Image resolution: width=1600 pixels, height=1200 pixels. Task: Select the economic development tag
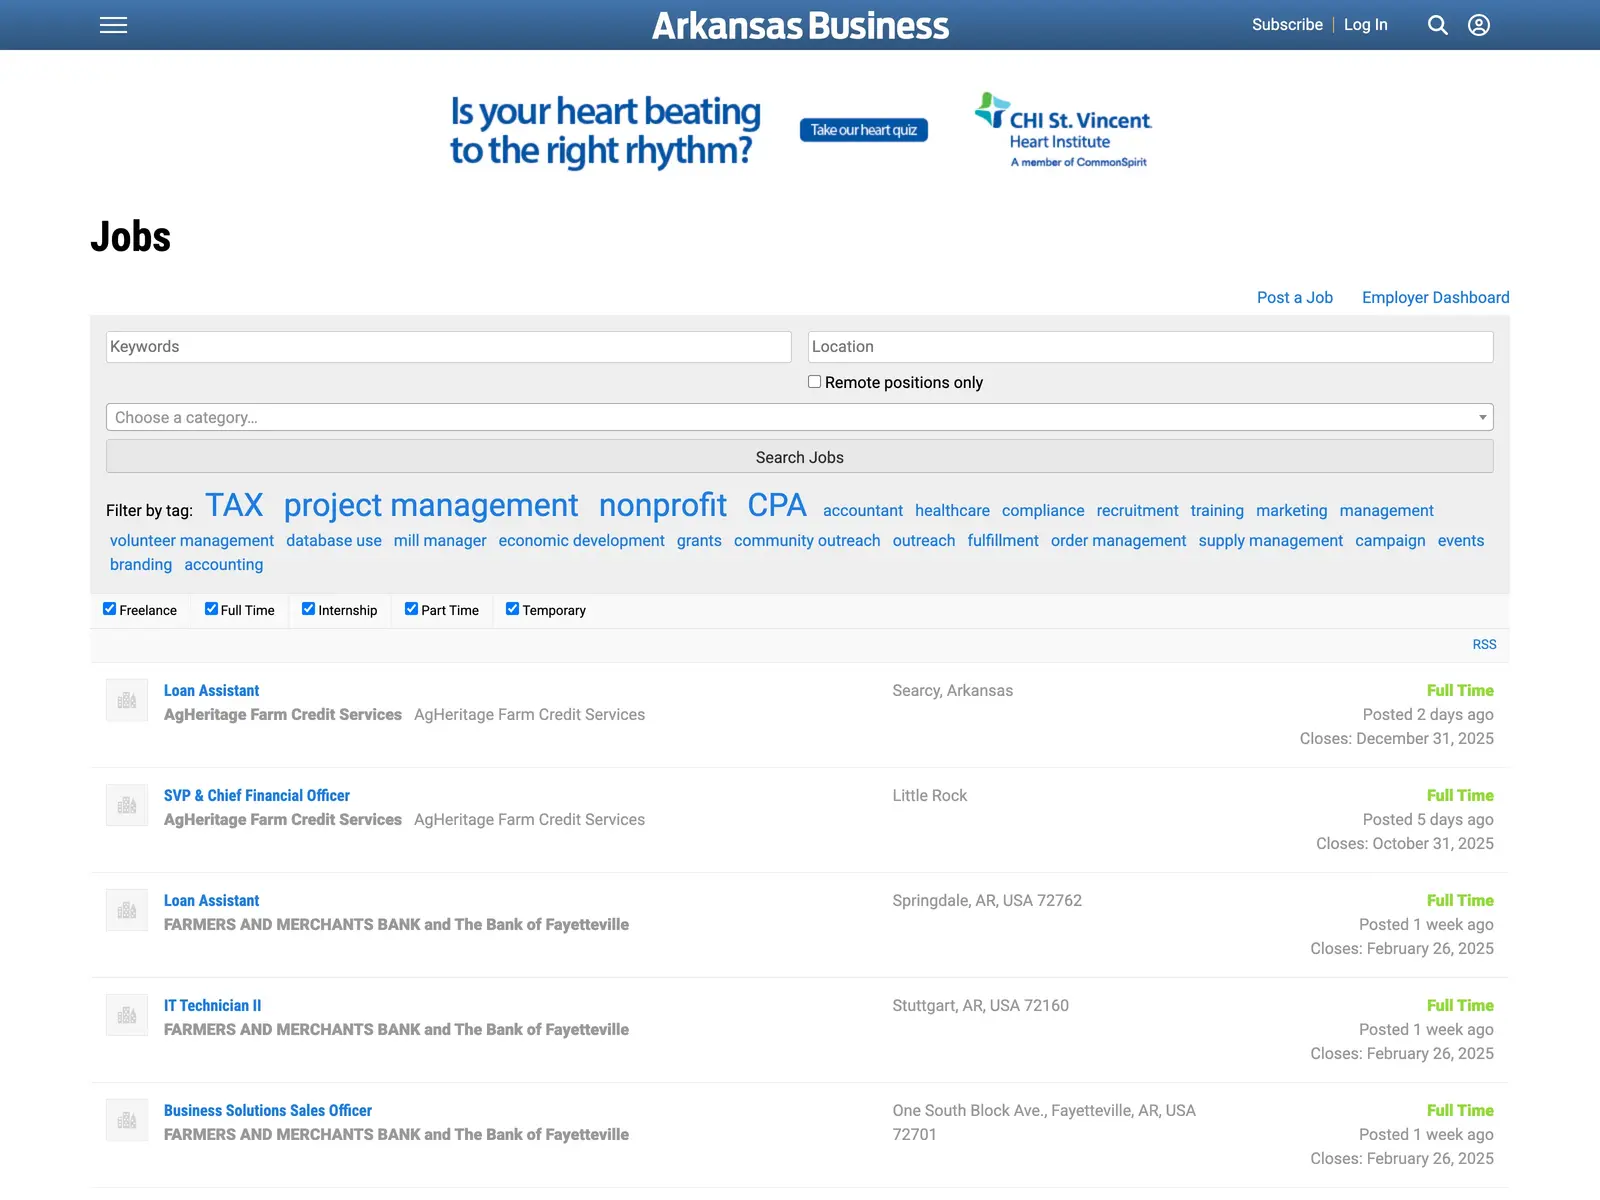pyautogui.click(x=582, y=541)
